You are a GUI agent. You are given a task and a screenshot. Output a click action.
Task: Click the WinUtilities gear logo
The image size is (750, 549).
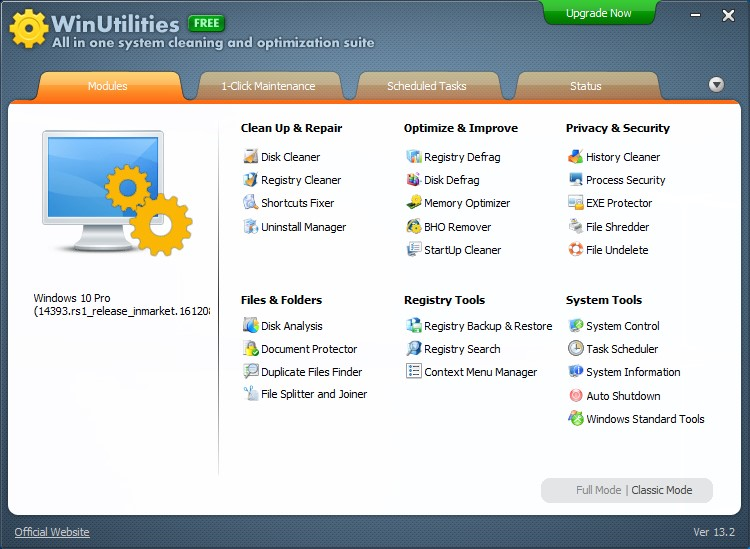tap(29, 29)
